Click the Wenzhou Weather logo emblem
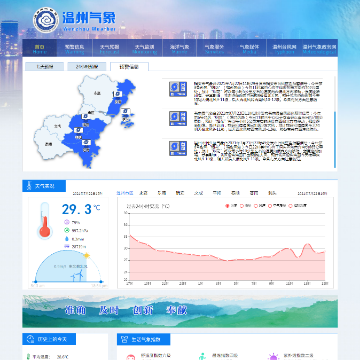Screen dimensions: 360x360 [46, 20]
